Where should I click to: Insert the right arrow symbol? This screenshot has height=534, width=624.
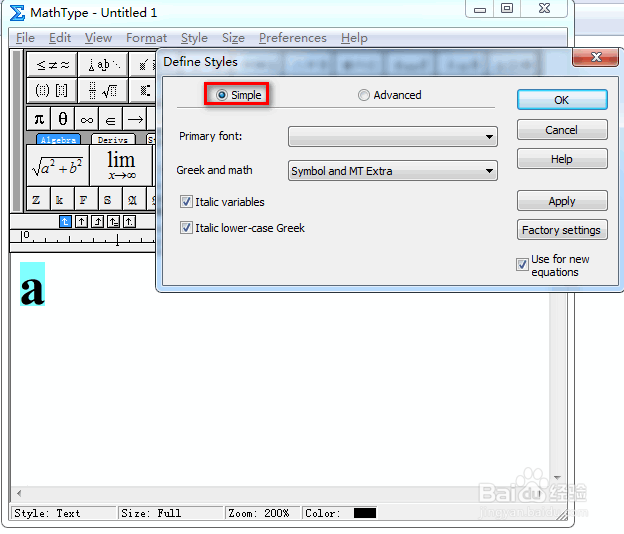pyautogui.click(x=135, y=119)
